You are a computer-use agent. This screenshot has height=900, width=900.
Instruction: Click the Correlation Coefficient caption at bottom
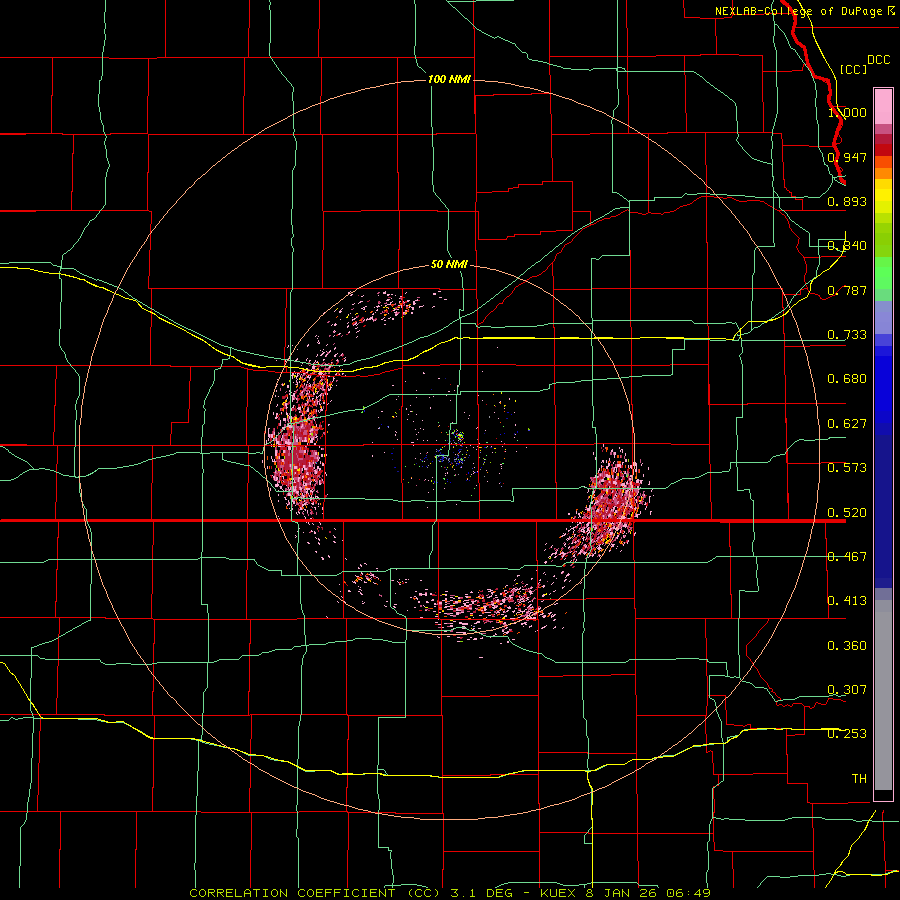(450, 893)
